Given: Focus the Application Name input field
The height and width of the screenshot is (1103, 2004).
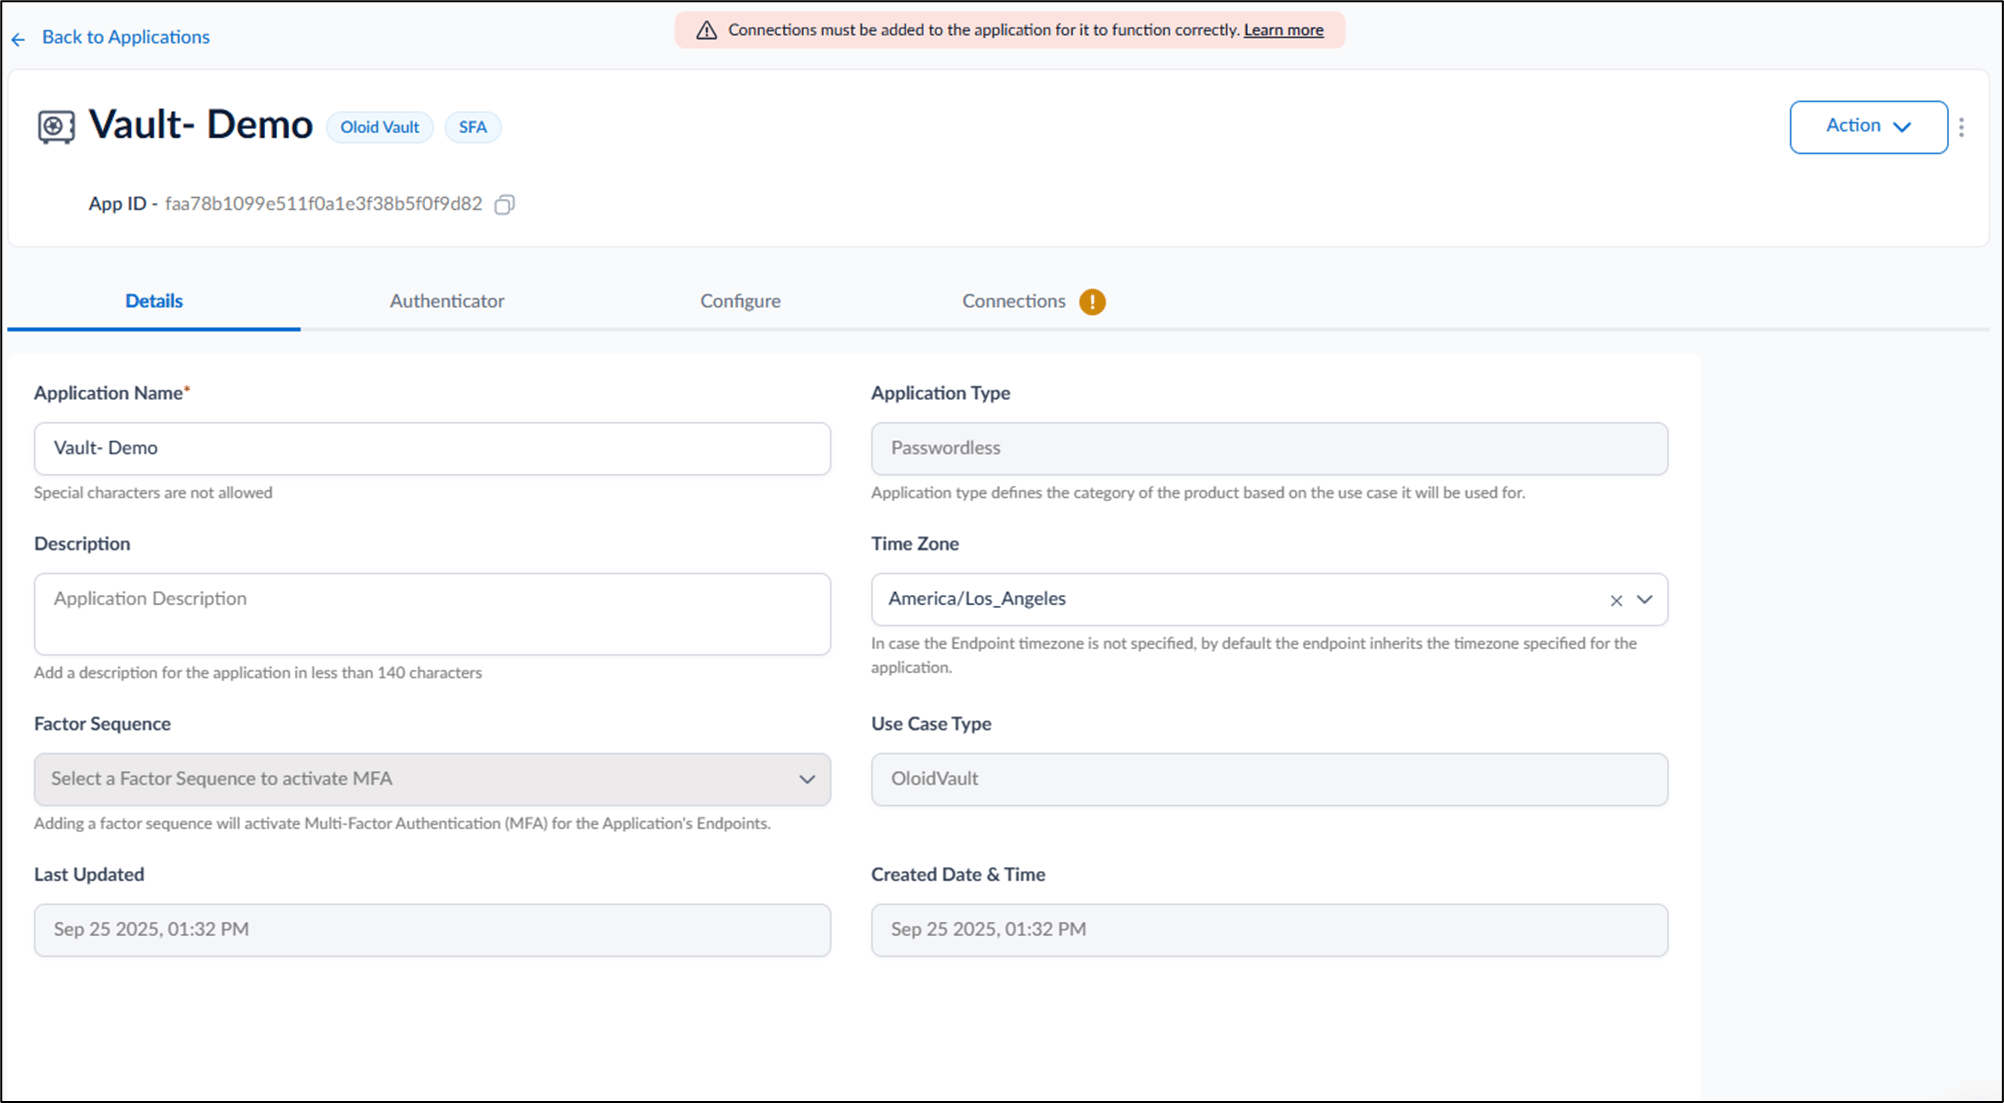Looking at the screenshot, I should (432, 448).
